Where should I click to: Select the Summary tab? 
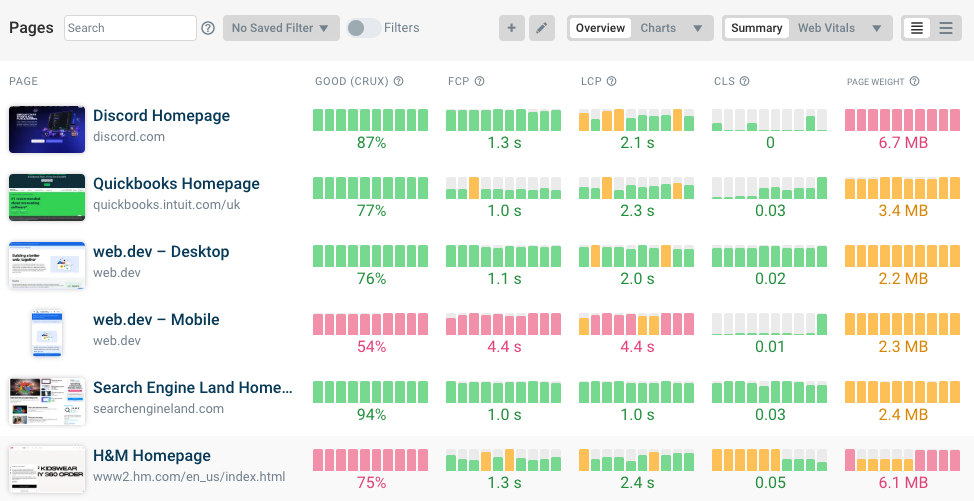pyautogui.click(x=757, y=28)
